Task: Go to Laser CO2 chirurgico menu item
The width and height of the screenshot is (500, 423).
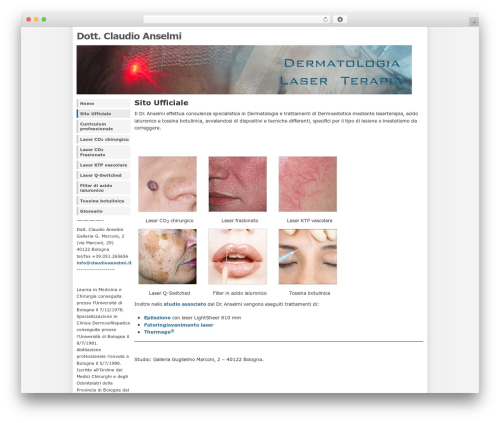Action: point(104,139)
